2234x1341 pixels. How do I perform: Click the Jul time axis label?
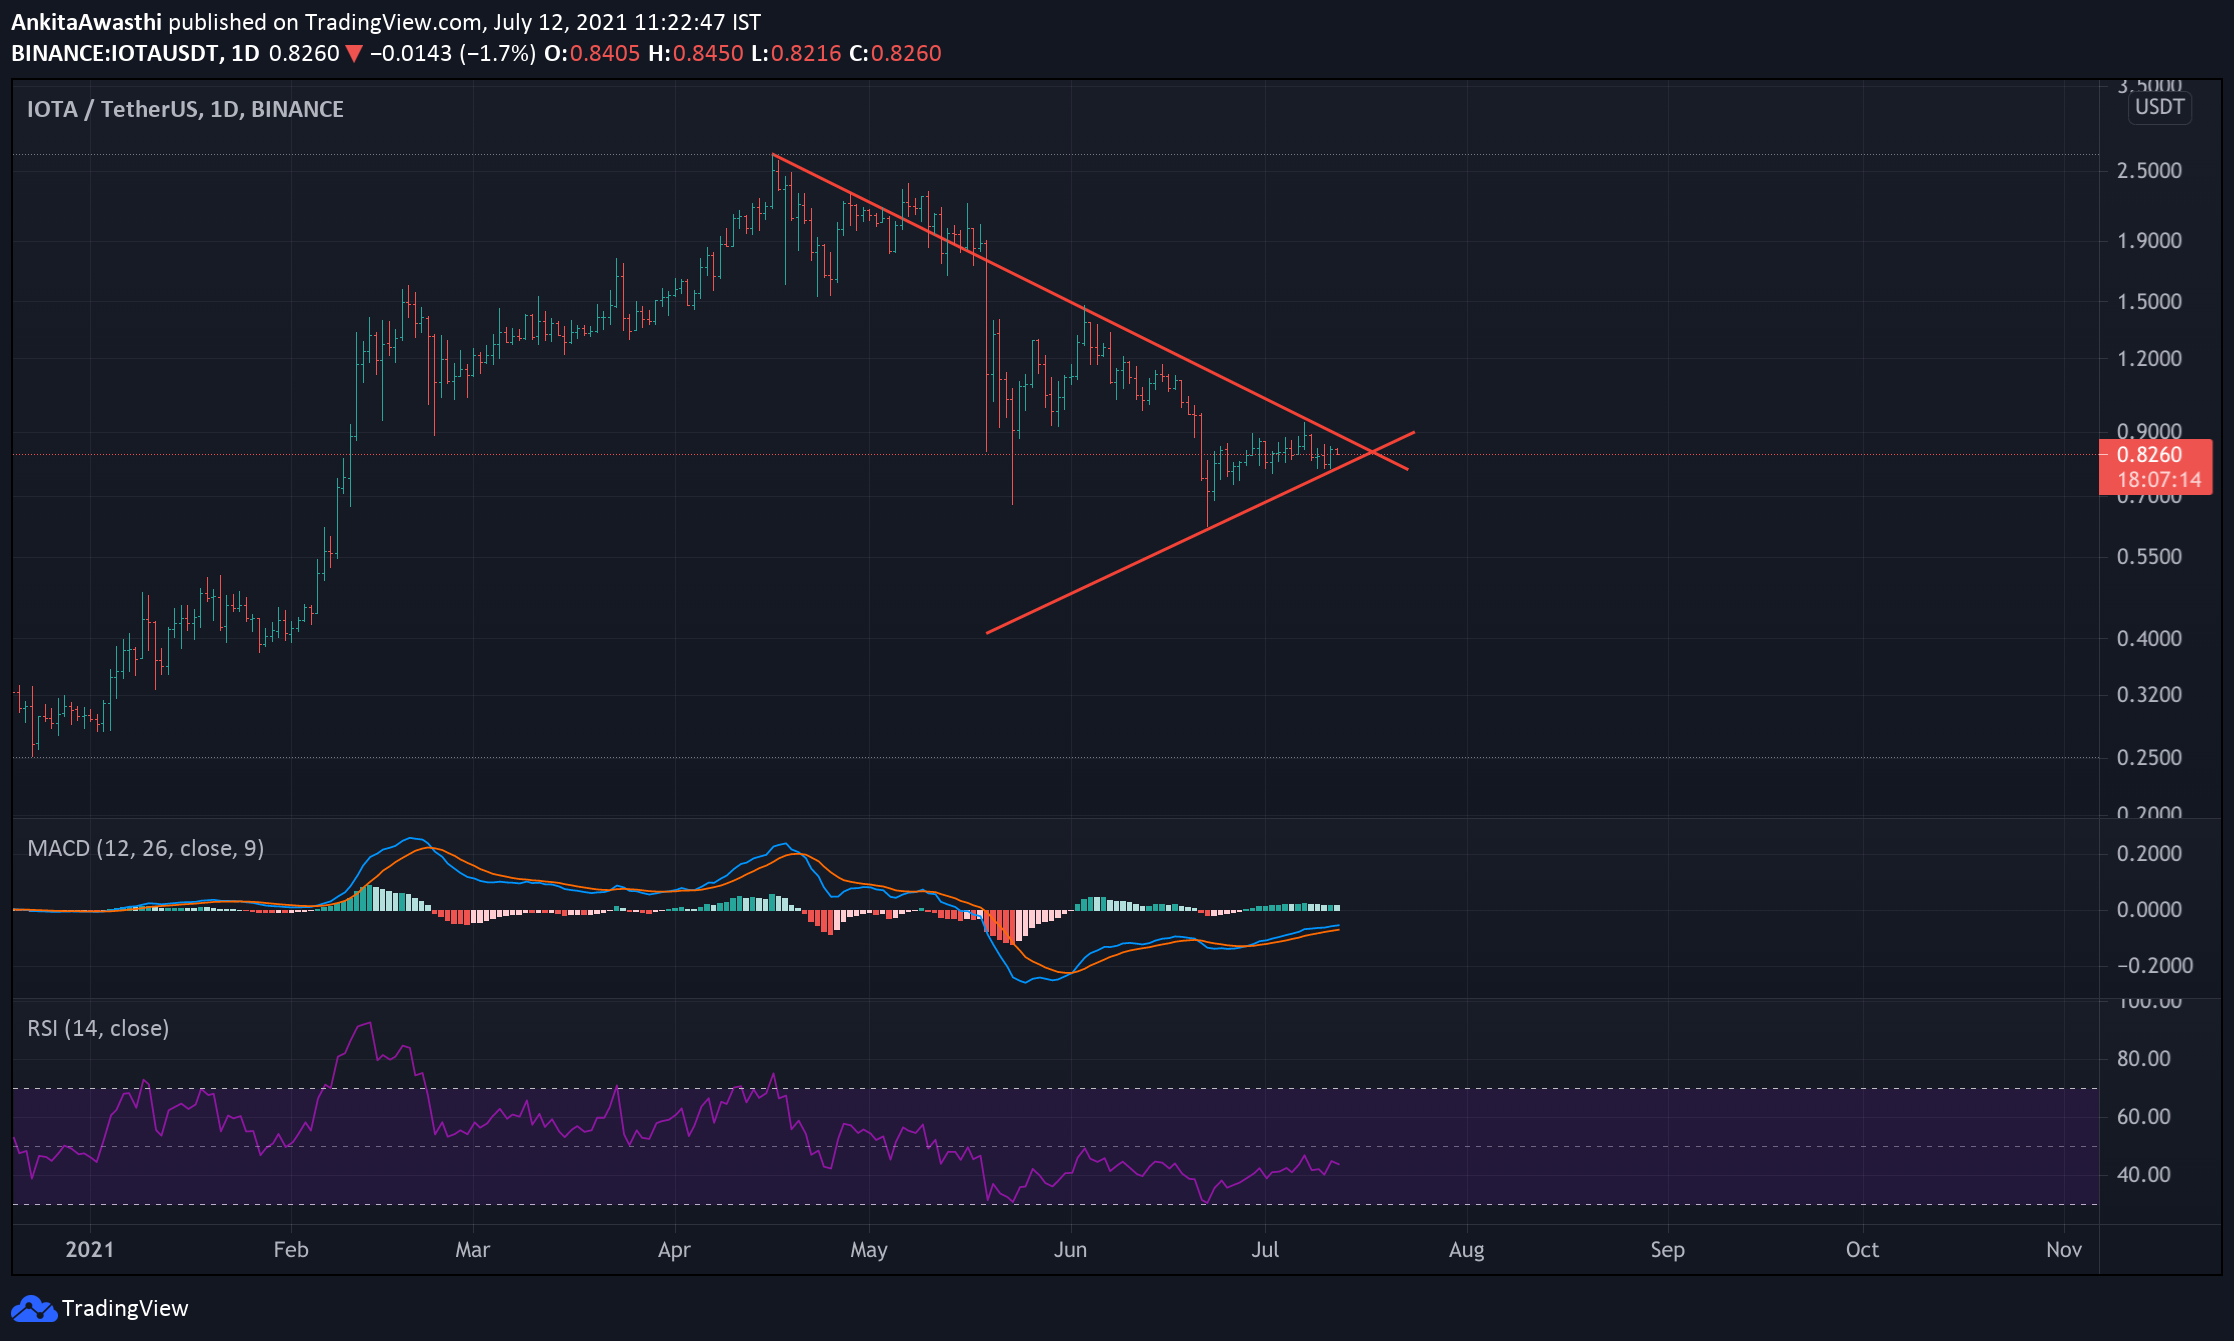click(x=1265, y=1249)
